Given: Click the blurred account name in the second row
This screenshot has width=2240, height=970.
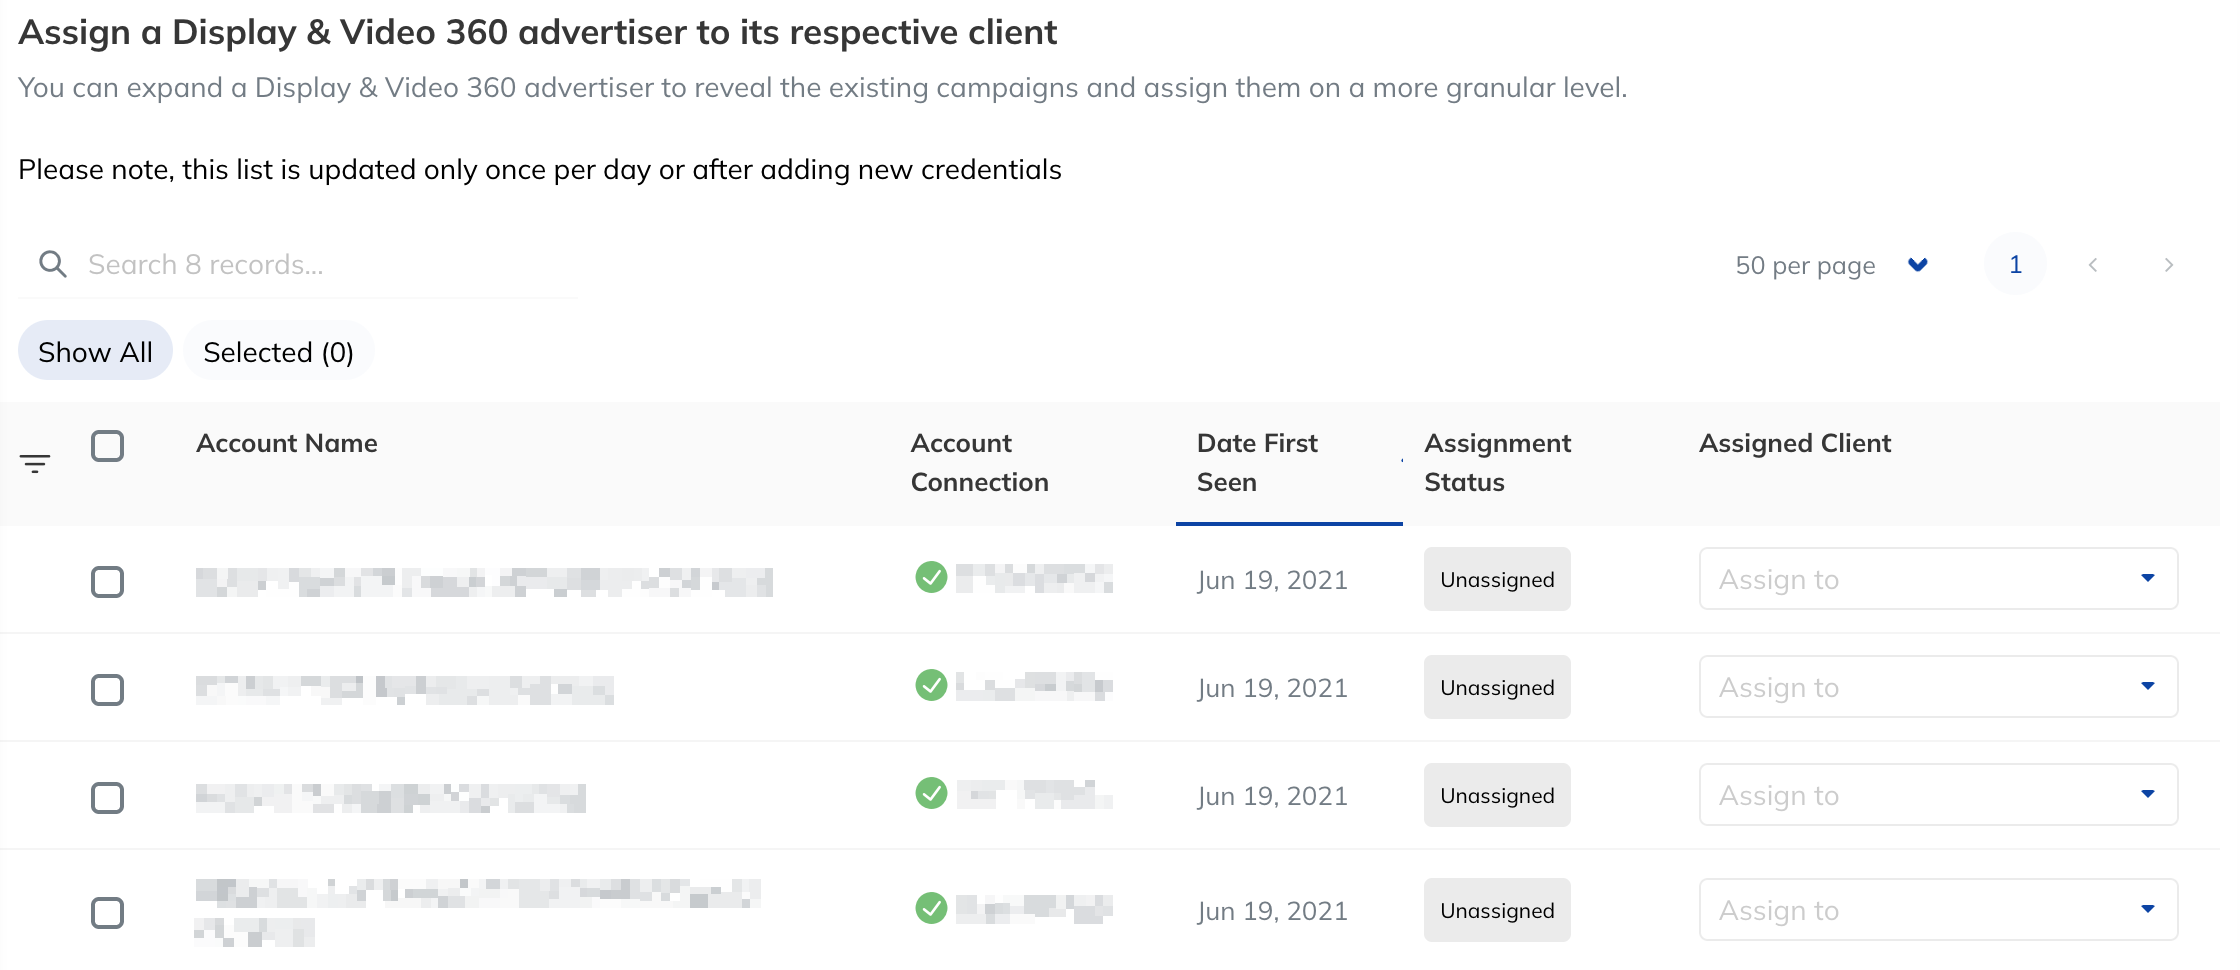Looking at the screenshot, I should [x=404, y=690].
